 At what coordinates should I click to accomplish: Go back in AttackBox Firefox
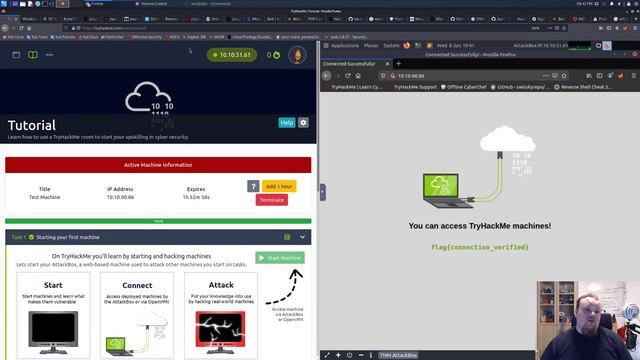point(327,76)
